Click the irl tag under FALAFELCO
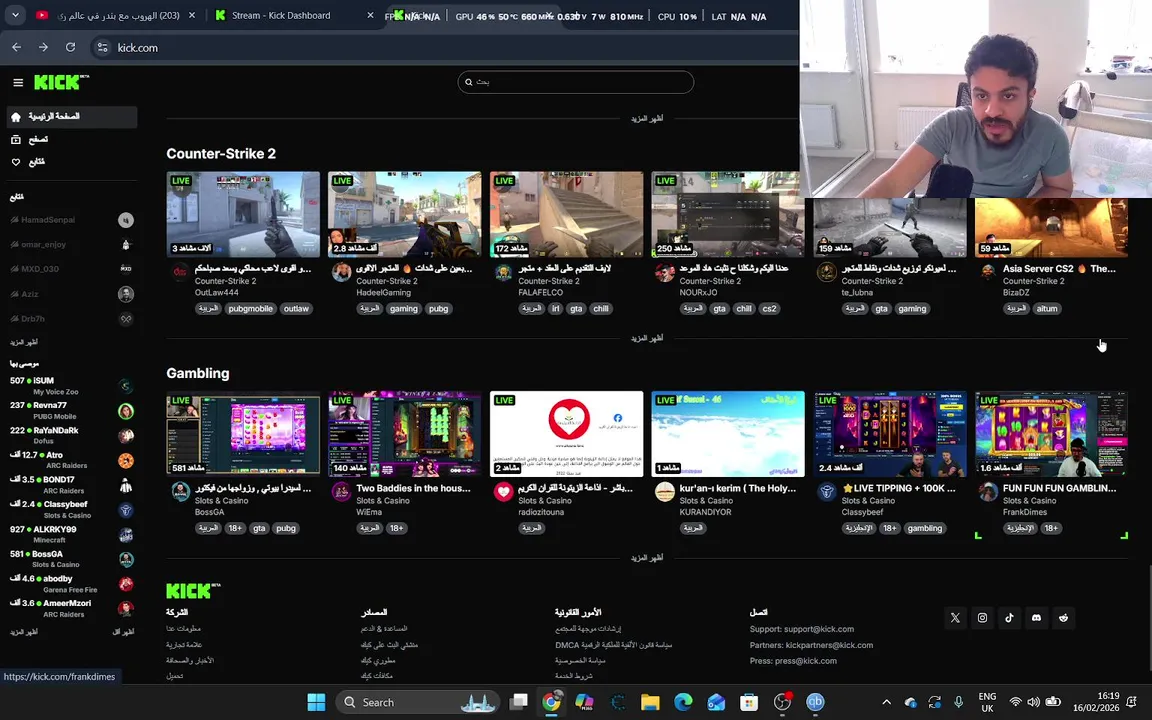The height and width of the screenshot is (720, 1152). tap(555, 309)
